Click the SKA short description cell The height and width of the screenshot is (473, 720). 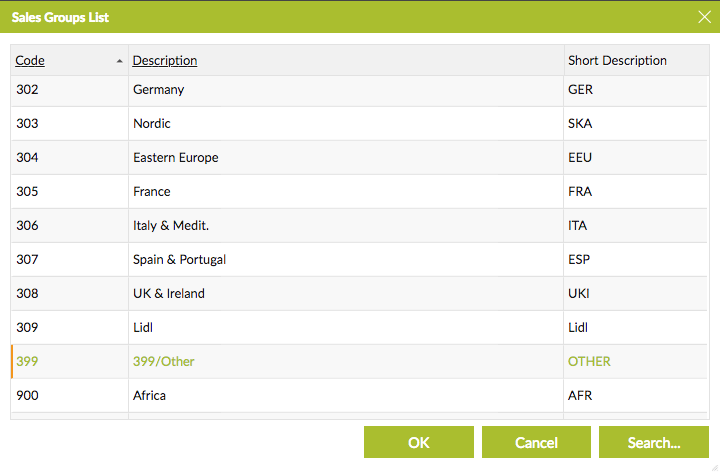pos(635,124)
